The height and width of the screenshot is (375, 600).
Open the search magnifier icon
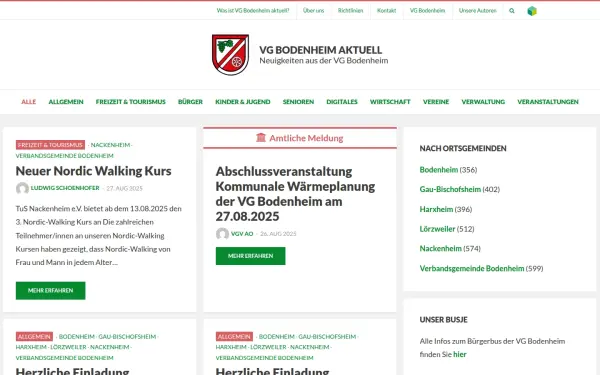click(512, 11)
